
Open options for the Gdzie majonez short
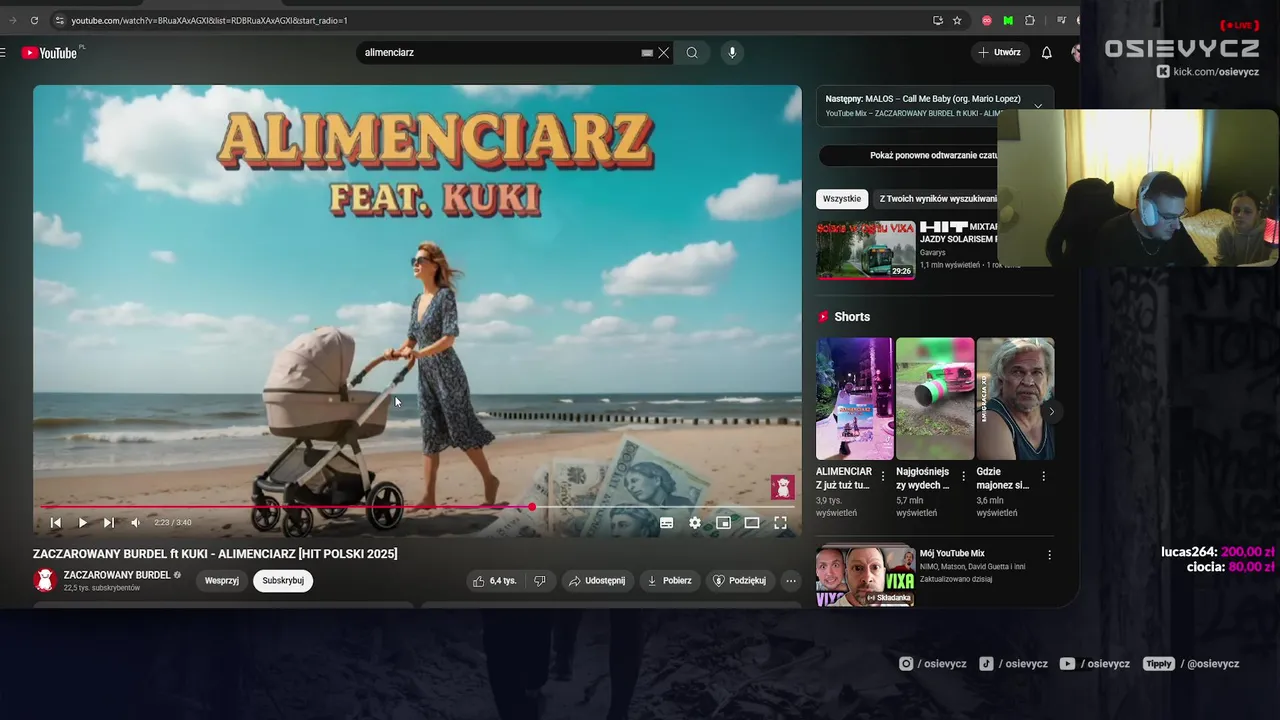point(1043,477)
